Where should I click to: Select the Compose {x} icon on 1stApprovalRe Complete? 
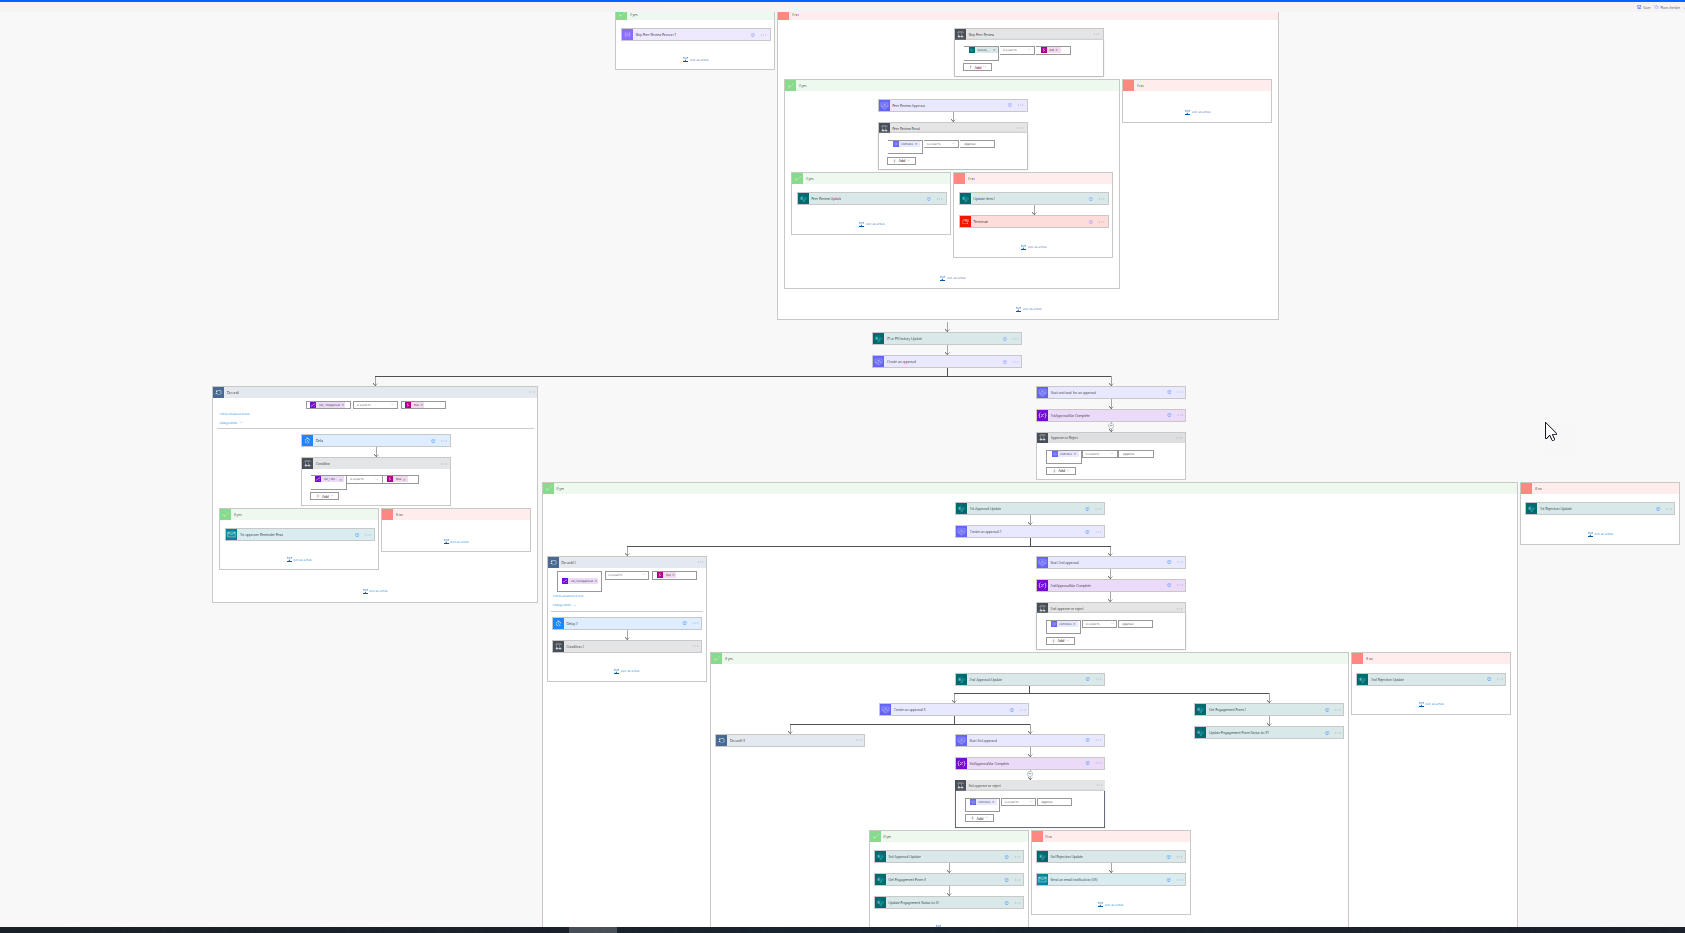(x=1043, y=415)
